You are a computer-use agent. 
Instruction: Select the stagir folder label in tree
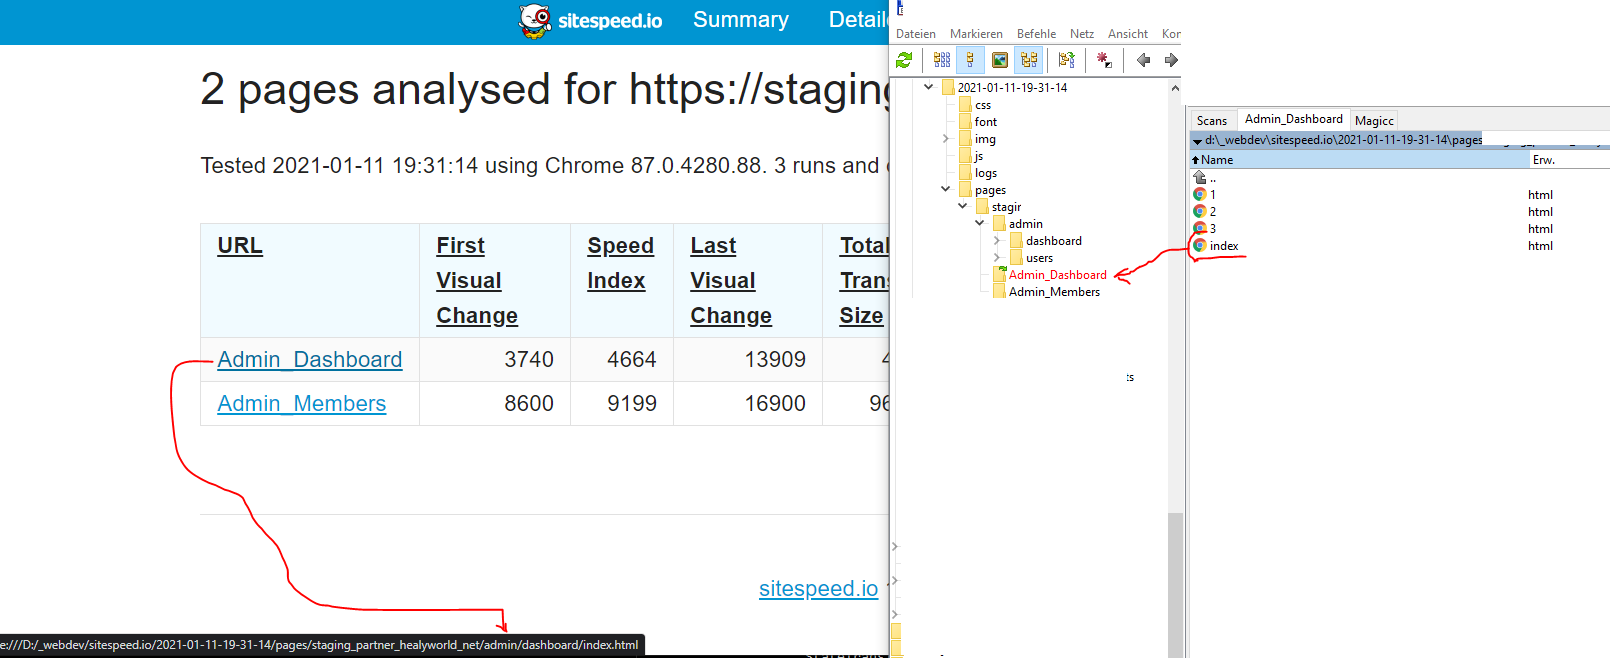click(x=1006, y=207)
